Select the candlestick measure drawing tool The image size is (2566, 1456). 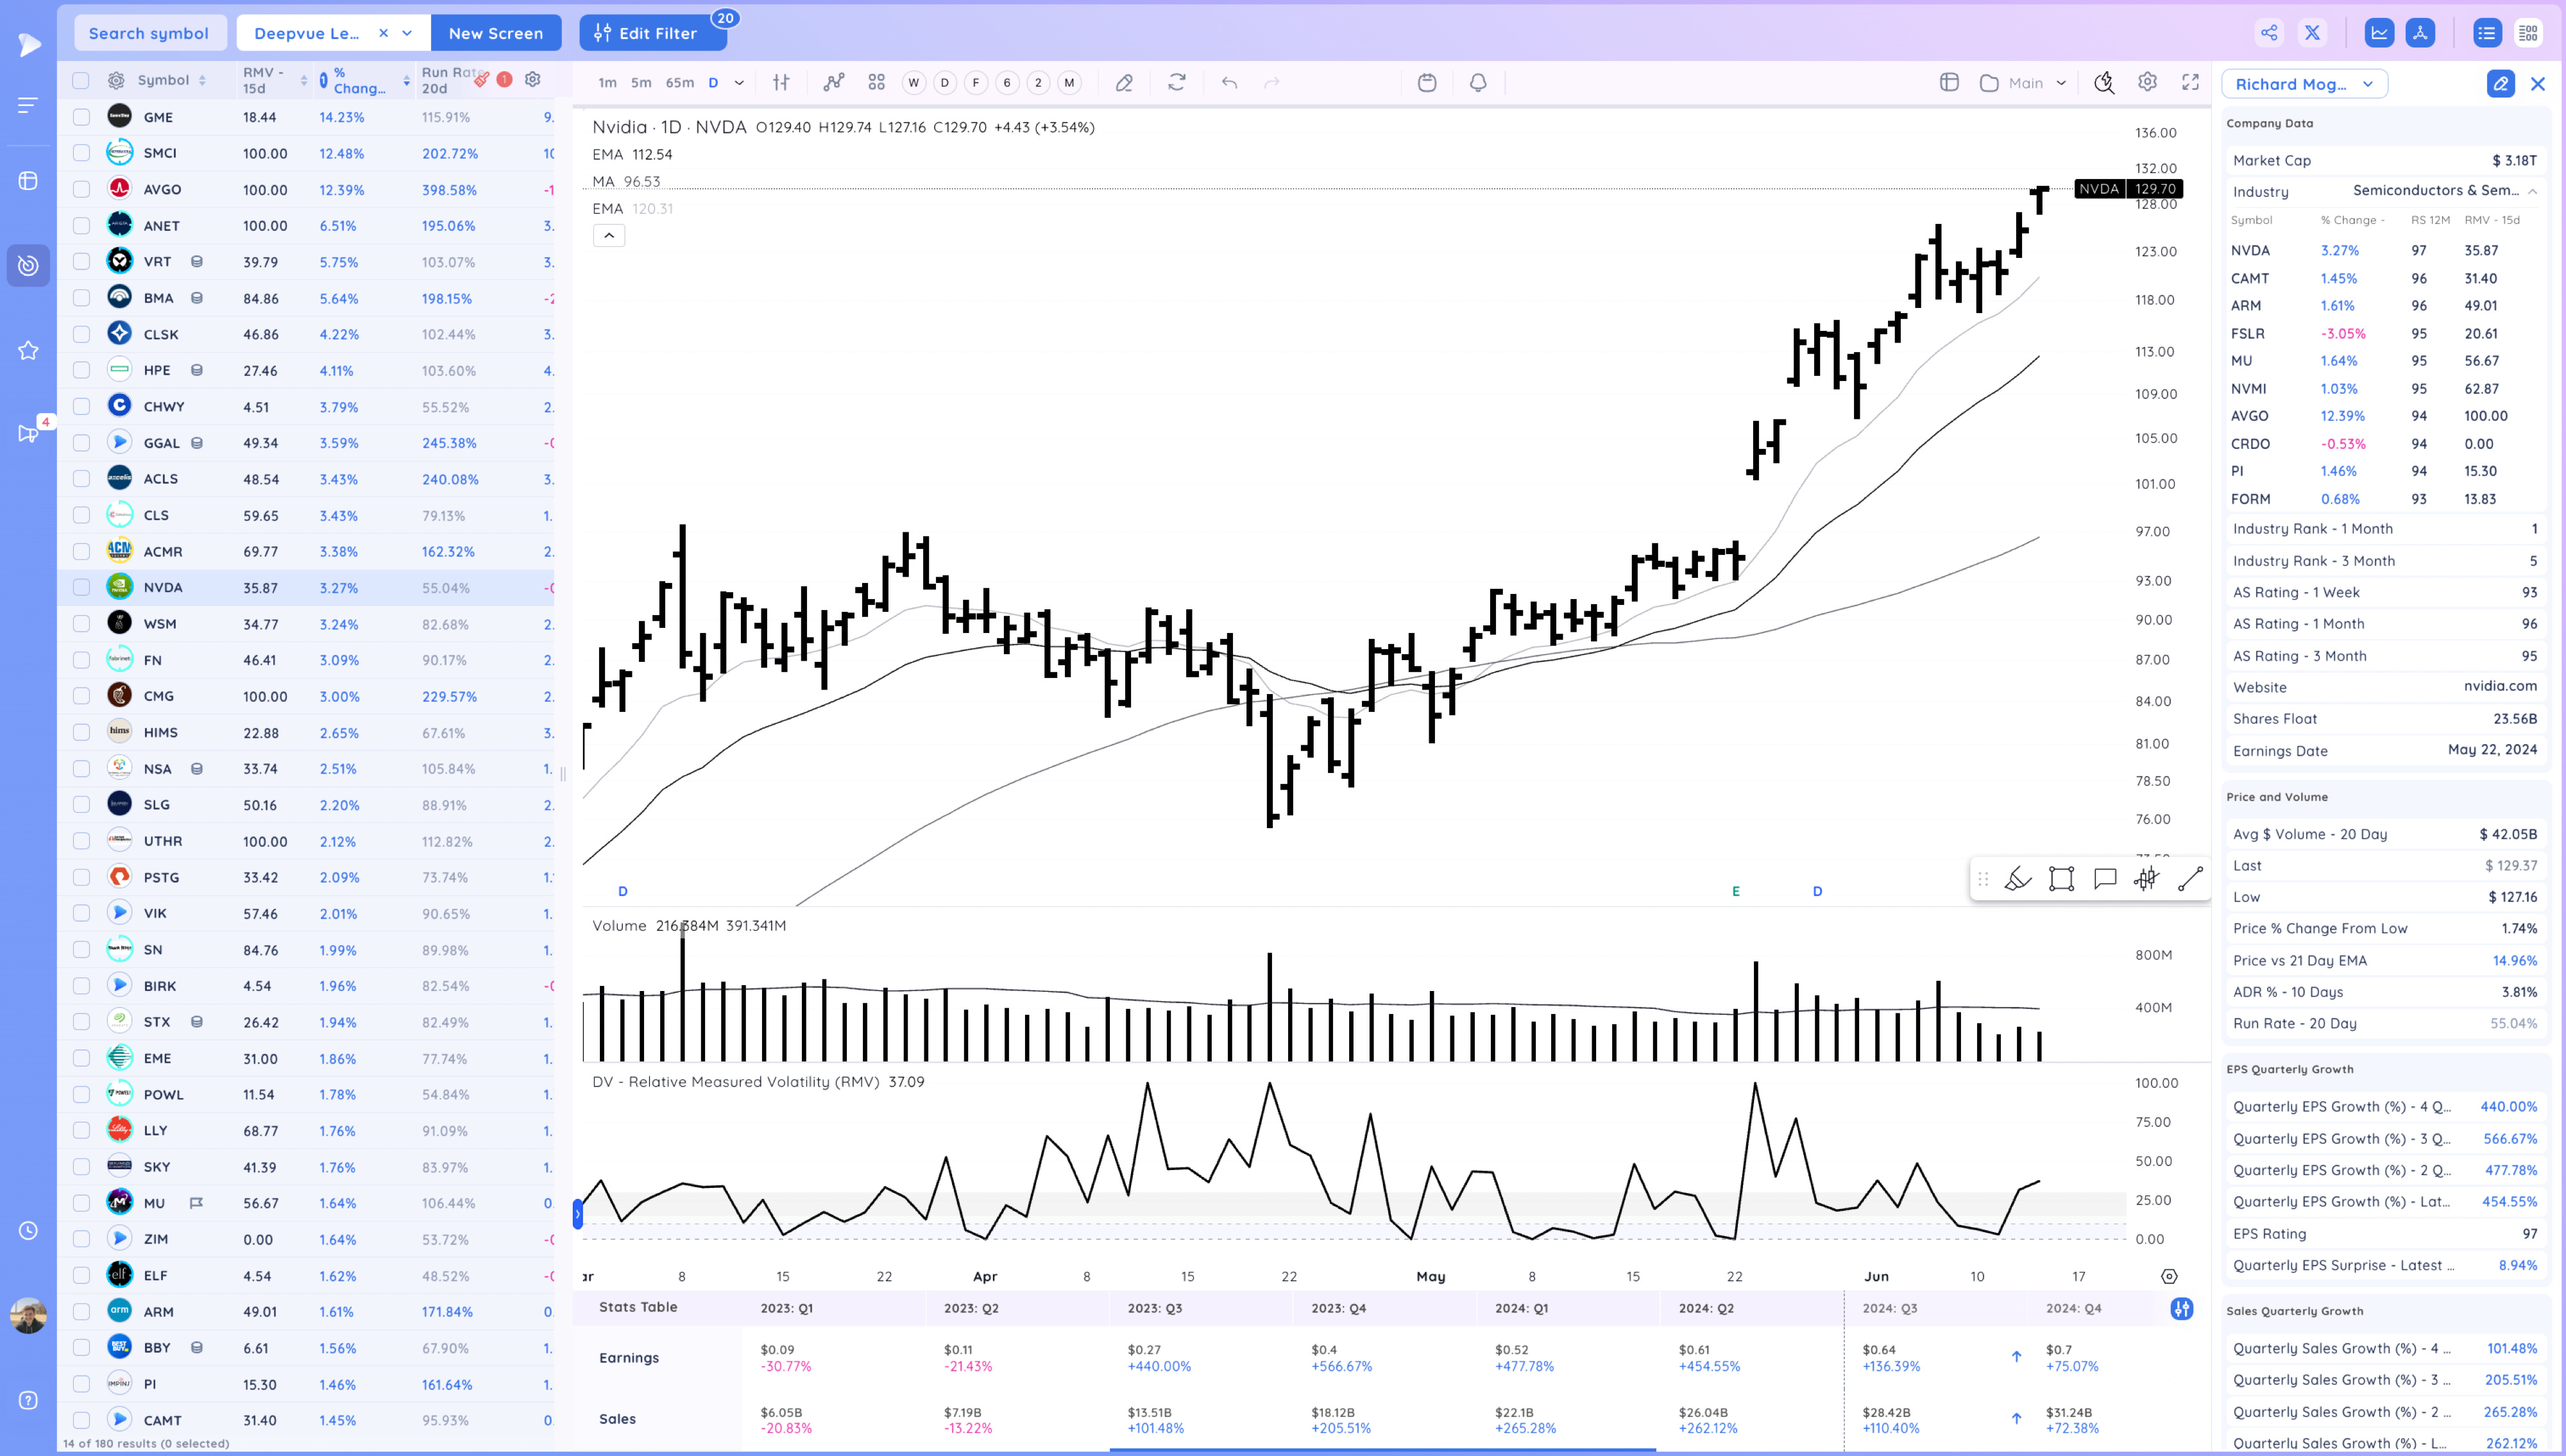pos(2146,879)
